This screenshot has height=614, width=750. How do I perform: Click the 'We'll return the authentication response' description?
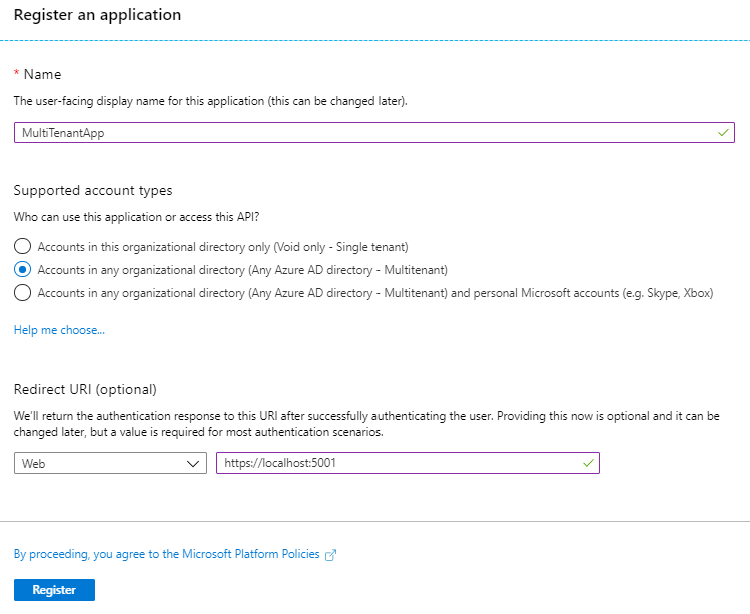(x=366, y=424)
